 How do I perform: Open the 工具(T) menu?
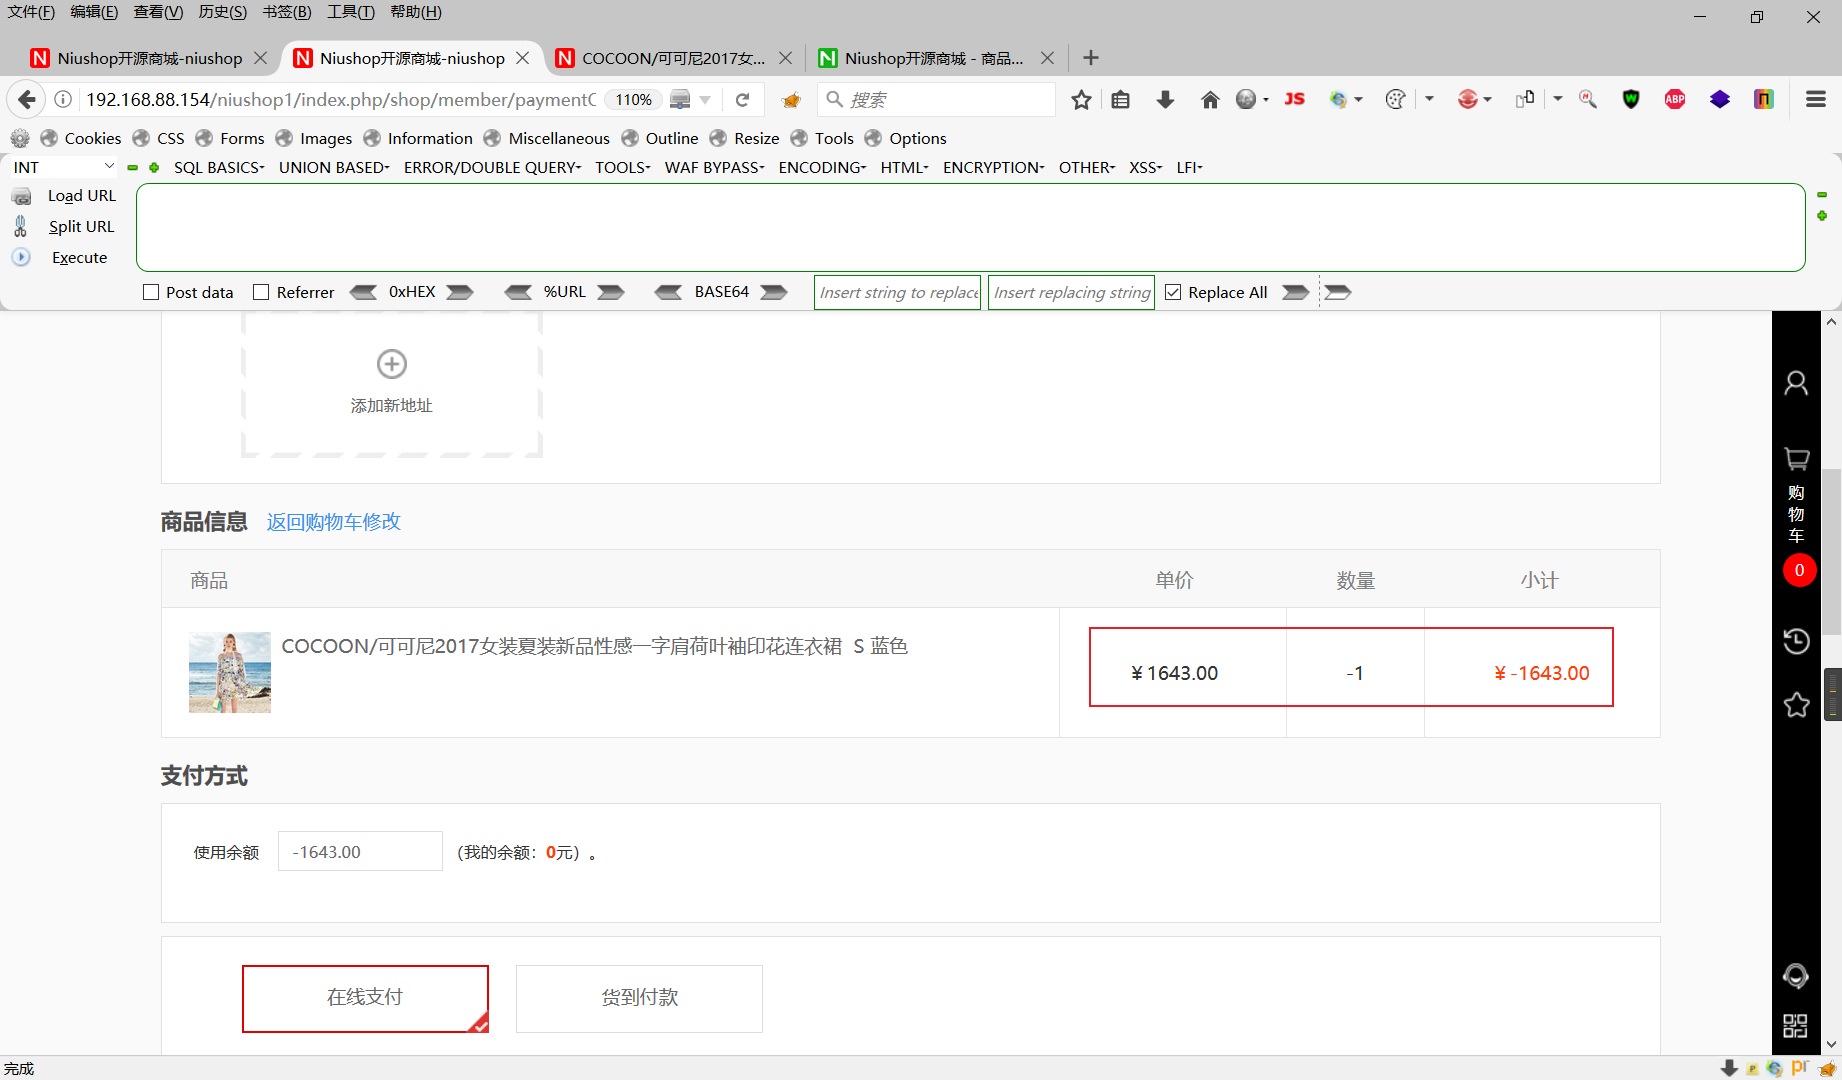(x=350, y=12)
